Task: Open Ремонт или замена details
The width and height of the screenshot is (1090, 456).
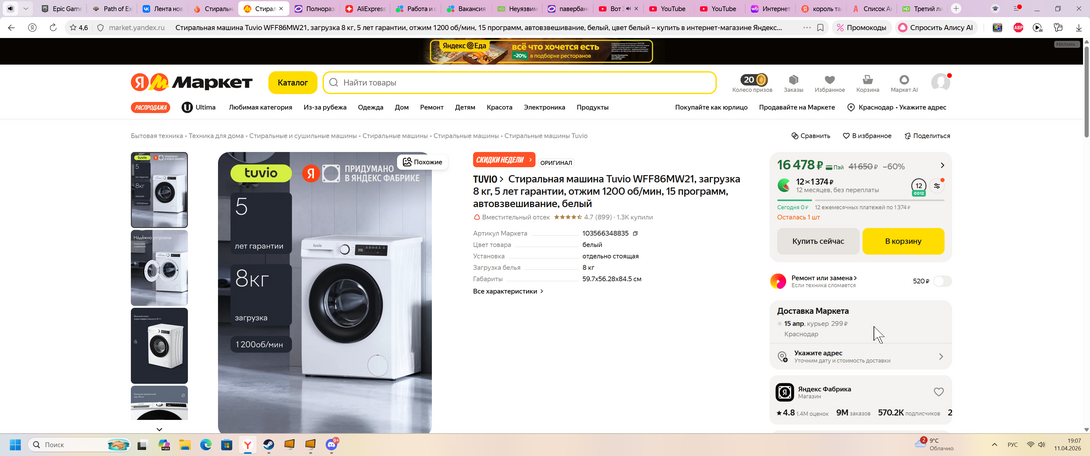Action: coord(824,277)
